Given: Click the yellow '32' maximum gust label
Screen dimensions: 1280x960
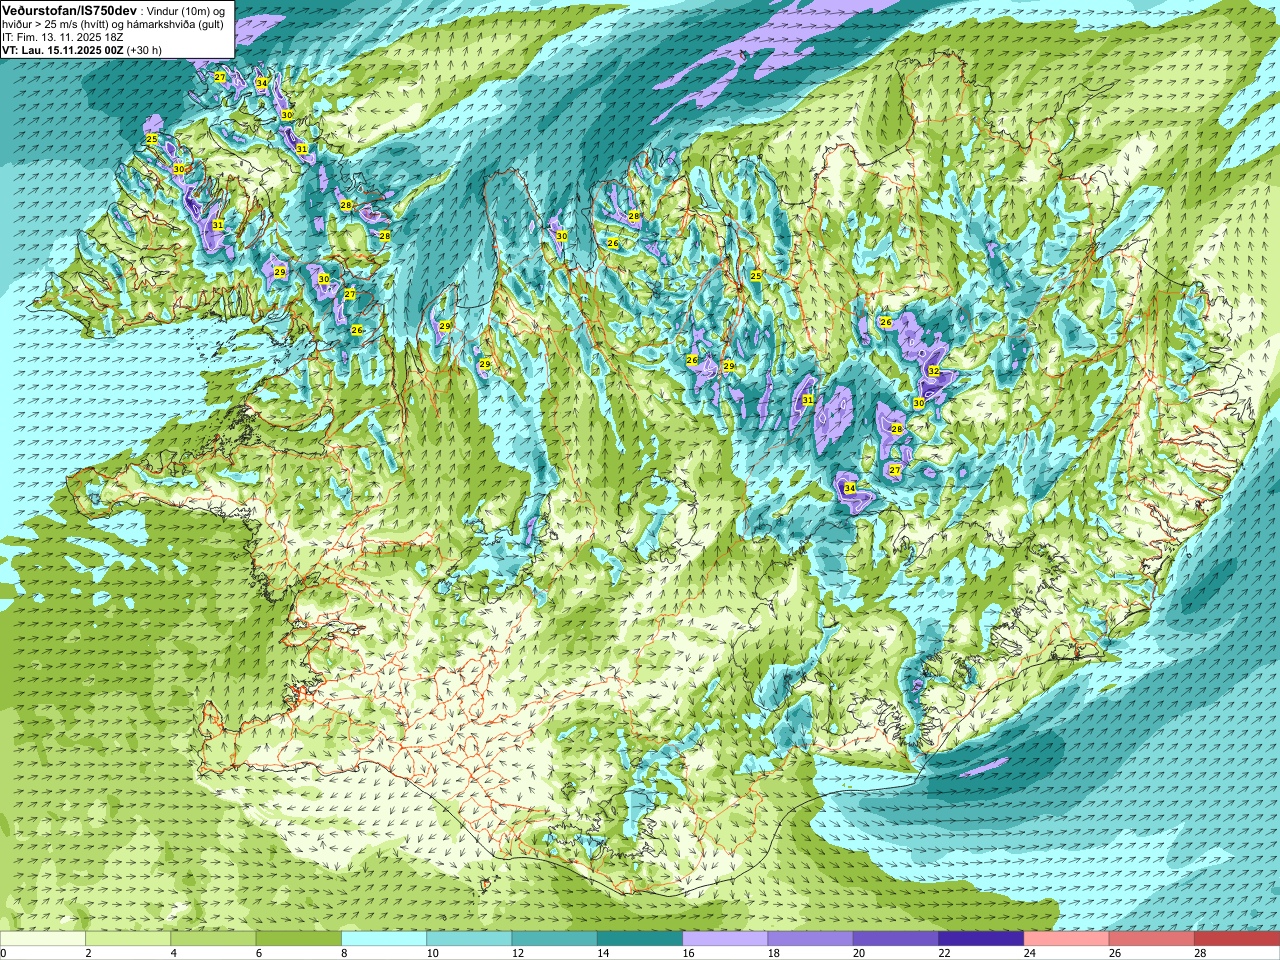Looking at the screenshot, I should pyautogui.click(x=933, y=371).
